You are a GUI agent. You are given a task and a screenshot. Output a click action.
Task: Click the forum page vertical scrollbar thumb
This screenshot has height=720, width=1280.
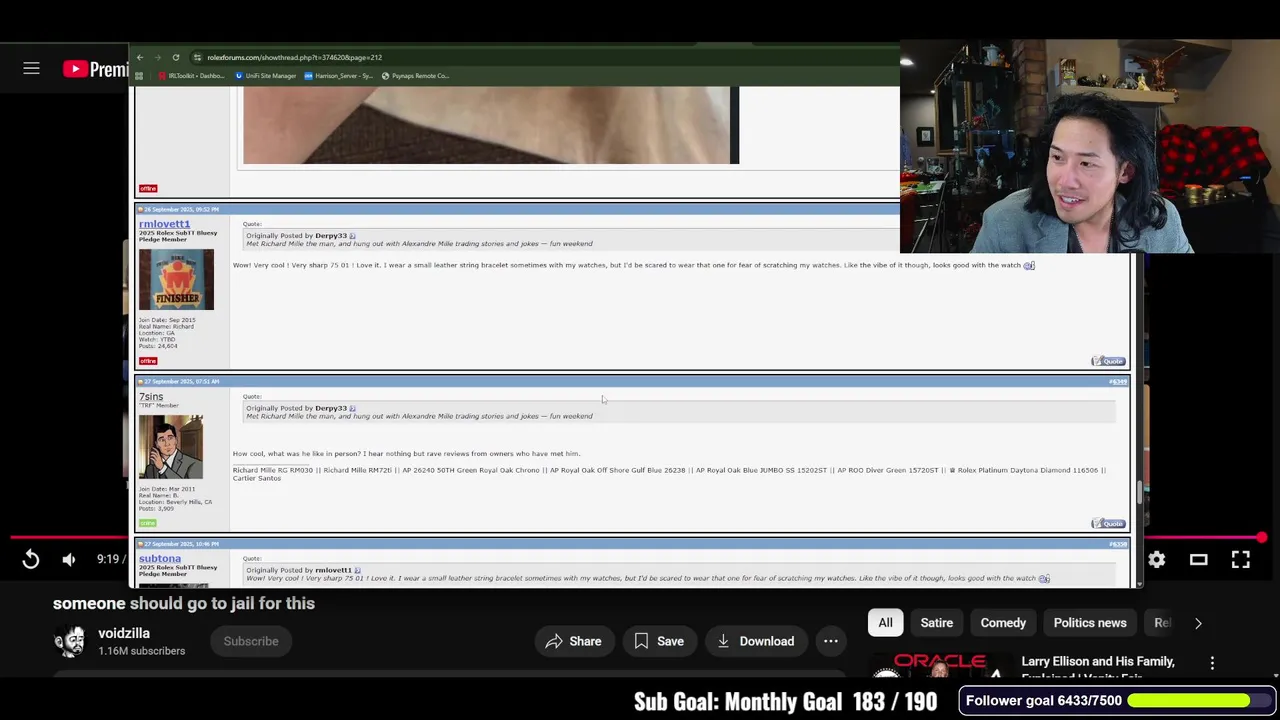(1138, 493)
